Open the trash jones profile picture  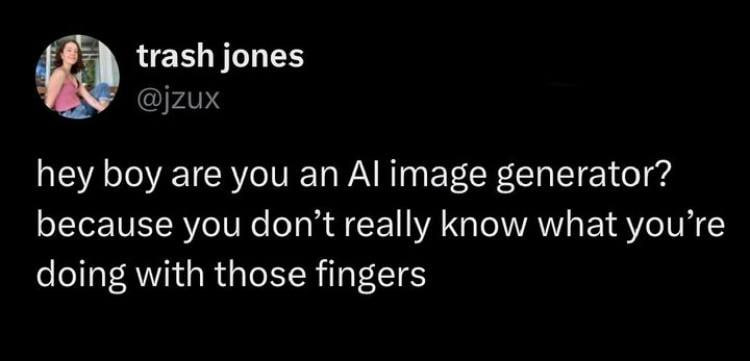point(77,77)
